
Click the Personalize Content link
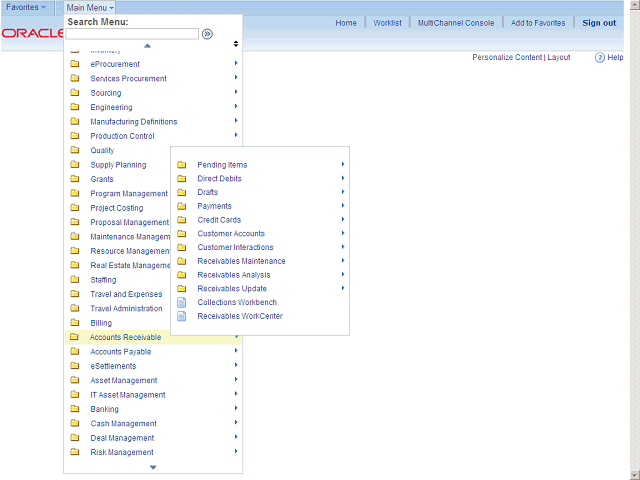pos(506,58)
